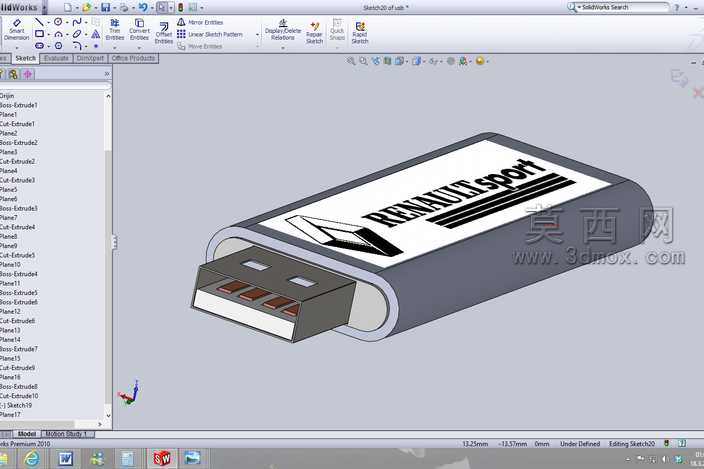Click the Previous View icon
This screenshot has height=469, width=704.
[x=375, y=61]
